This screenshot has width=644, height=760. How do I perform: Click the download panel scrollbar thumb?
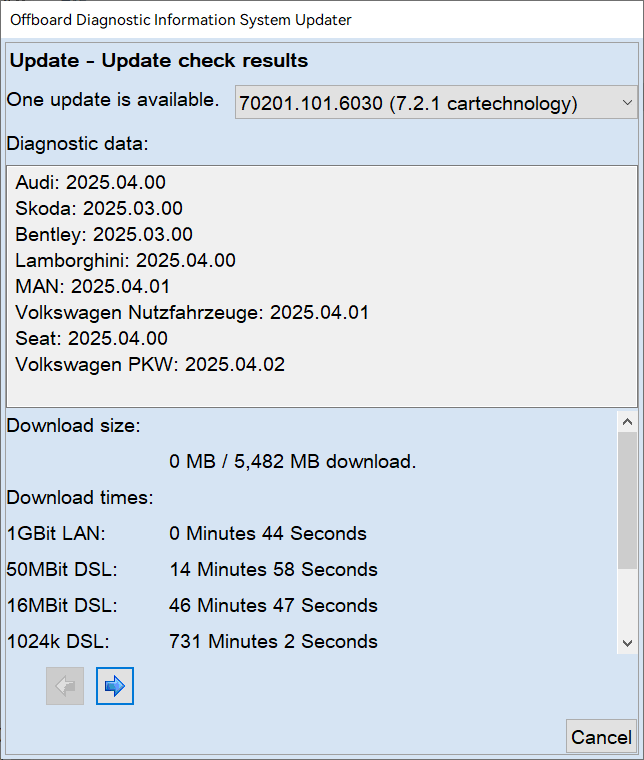pyautogui.click(x=627, y=500)
